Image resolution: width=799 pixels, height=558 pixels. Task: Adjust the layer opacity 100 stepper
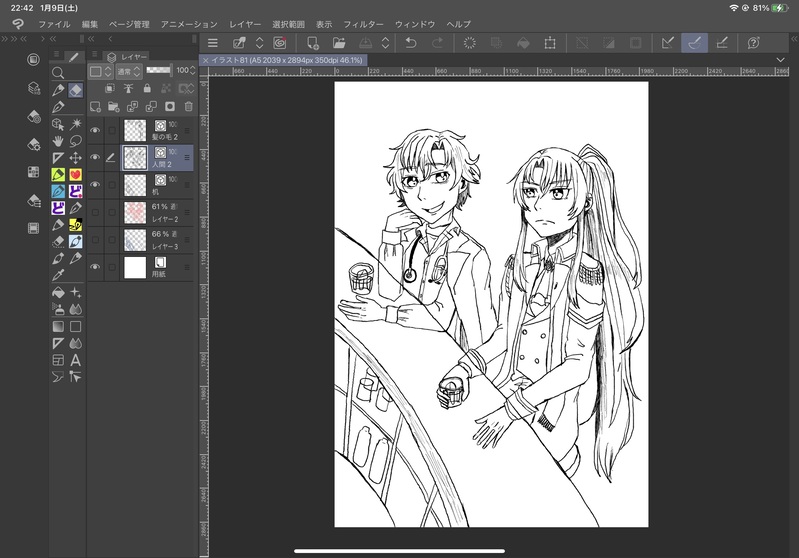192,70
